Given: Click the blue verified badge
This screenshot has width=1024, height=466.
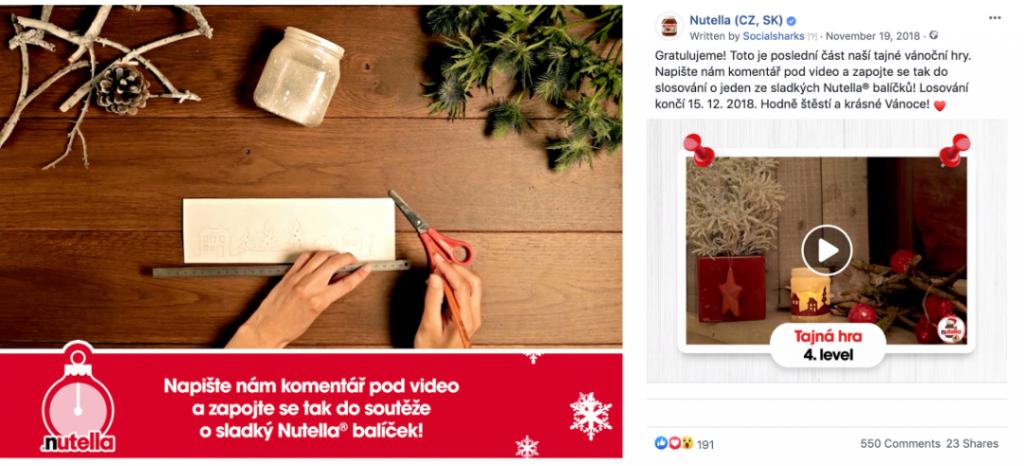Looking at the screenshot, I should tap(792, 21).
